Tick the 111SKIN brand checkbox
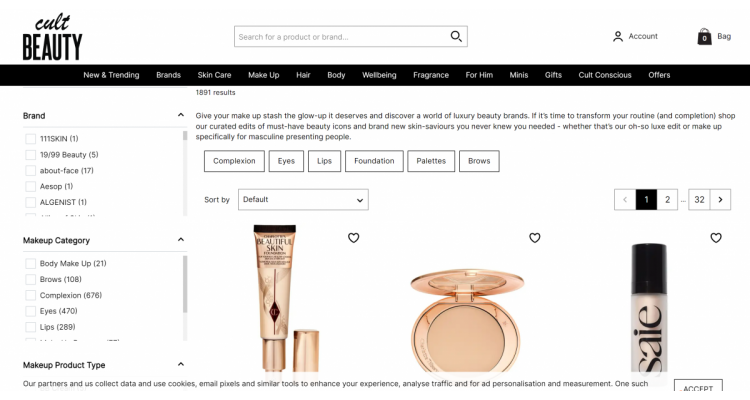The width and height of the screenshot is (750, 400). pos(31,139)
